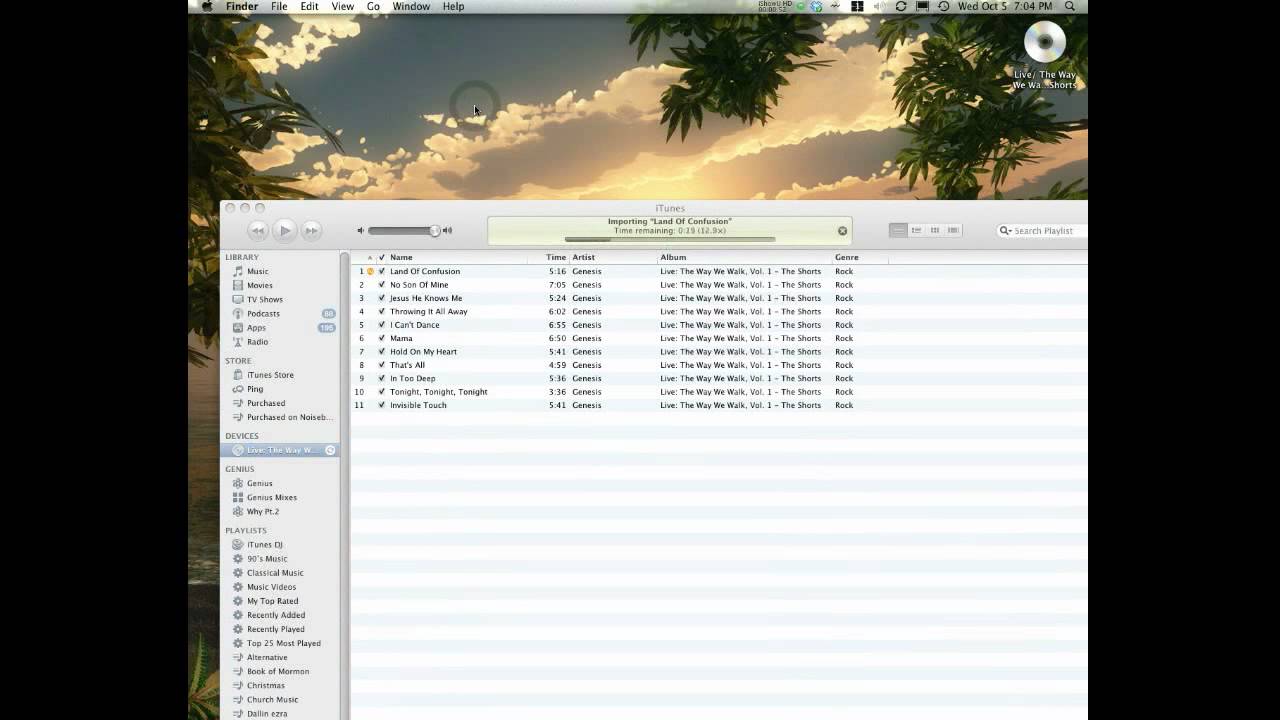Click the Next track fast-forward button

click(312, 231)
